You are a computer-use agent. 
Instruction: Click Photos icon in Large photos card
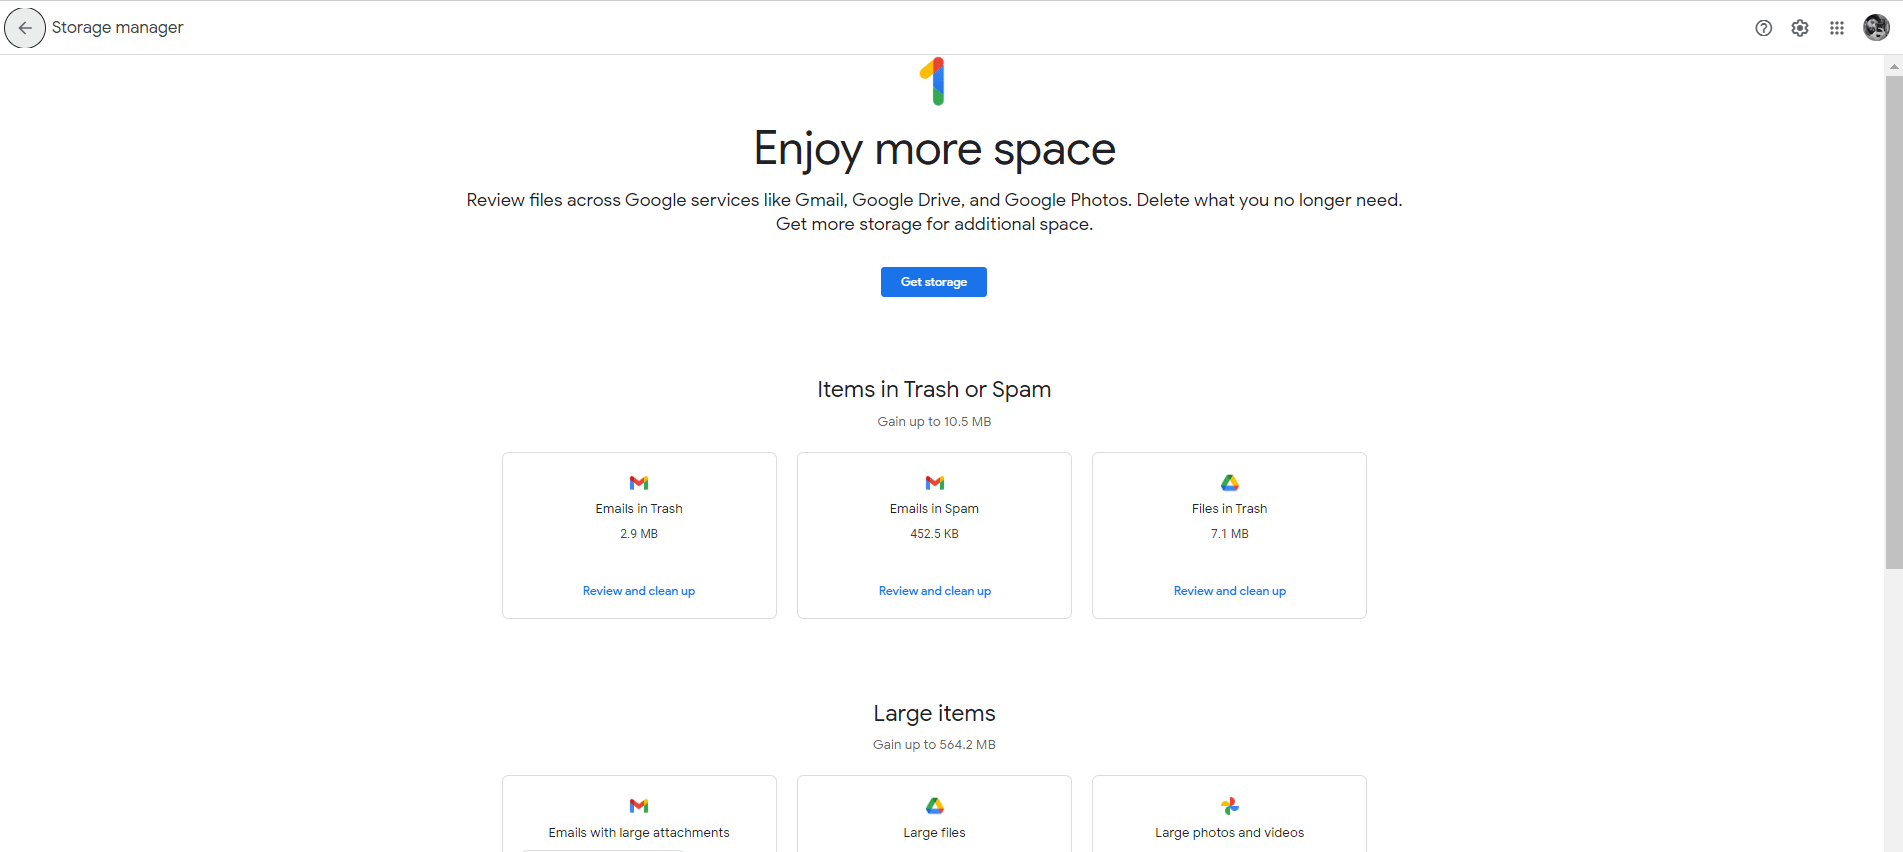[1229, 806]
